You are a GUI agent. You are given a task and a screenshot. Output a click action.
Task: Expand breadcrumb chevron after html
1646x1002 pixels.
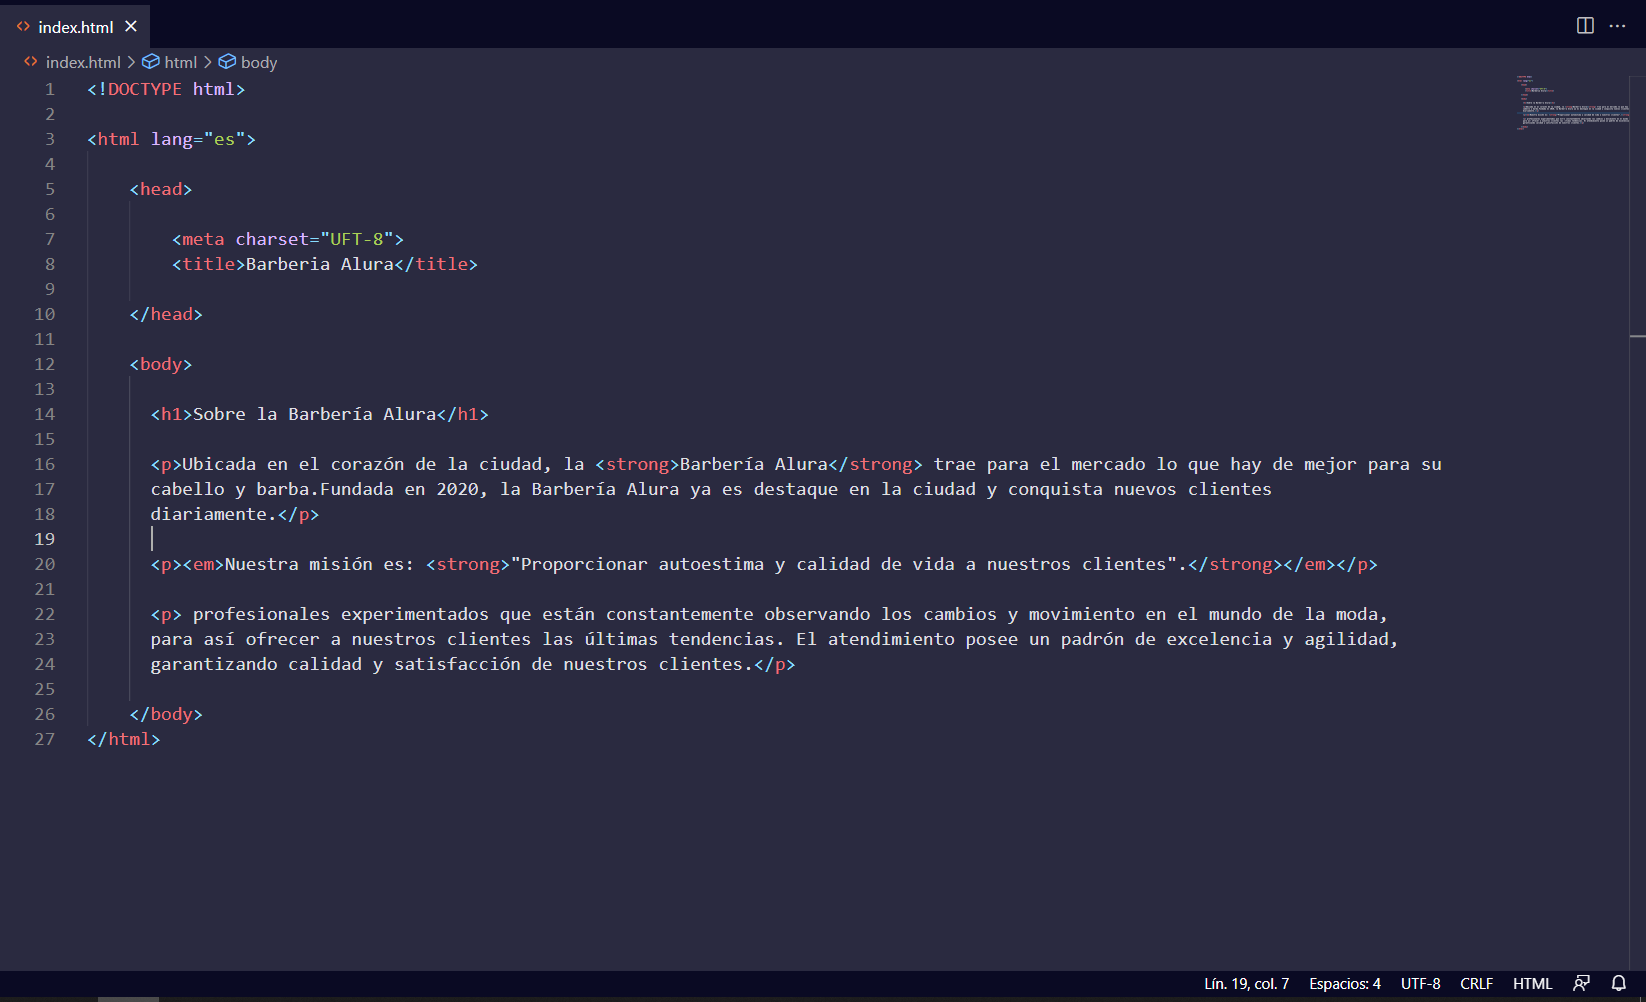tap(208, 62)
